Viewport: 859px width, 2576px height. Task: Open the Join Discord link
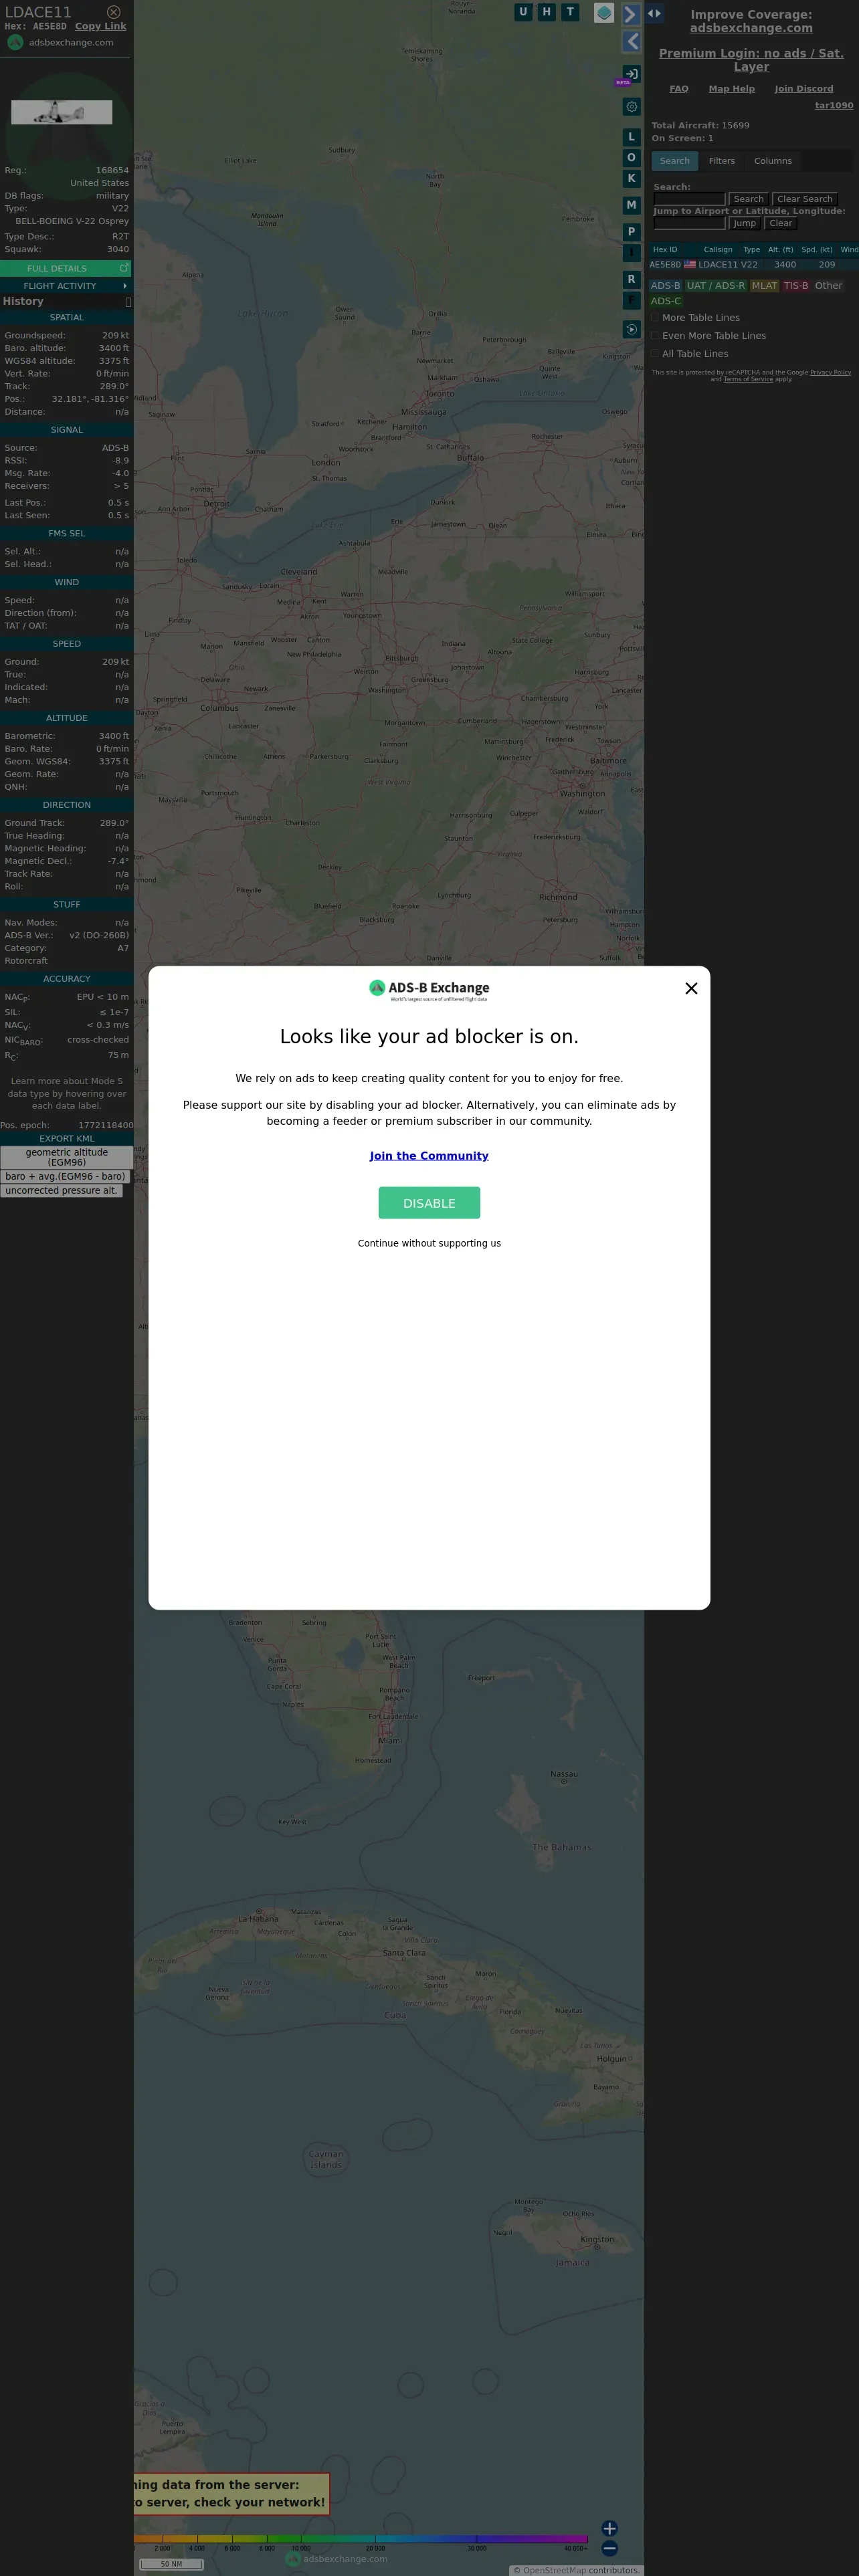pyautogui.click(x=803, y=89)
